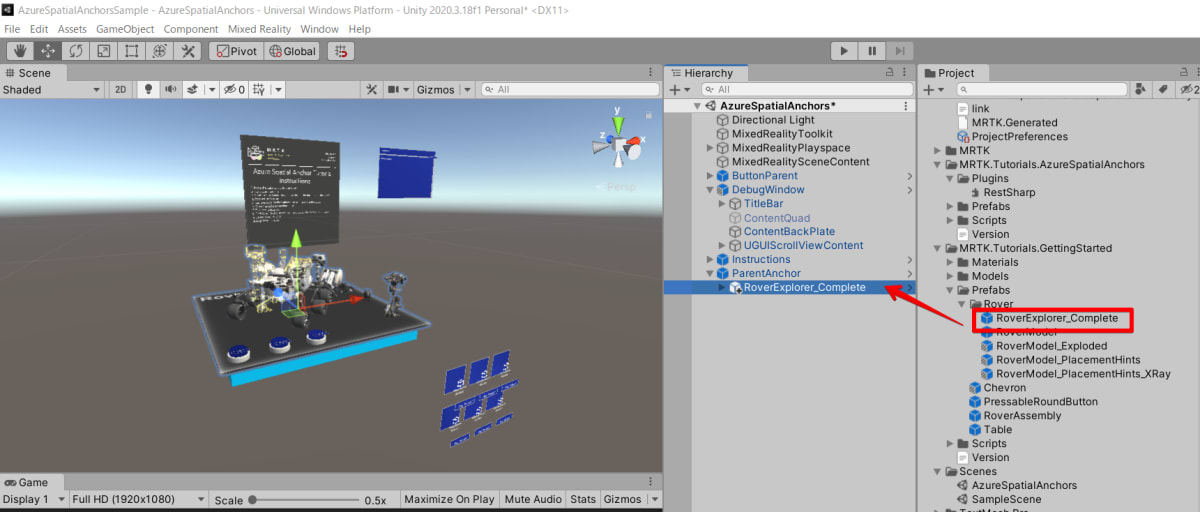Expand MixedRealityPlayspace object
Viewport: 1200px width, 512px height.
[710, 148]
